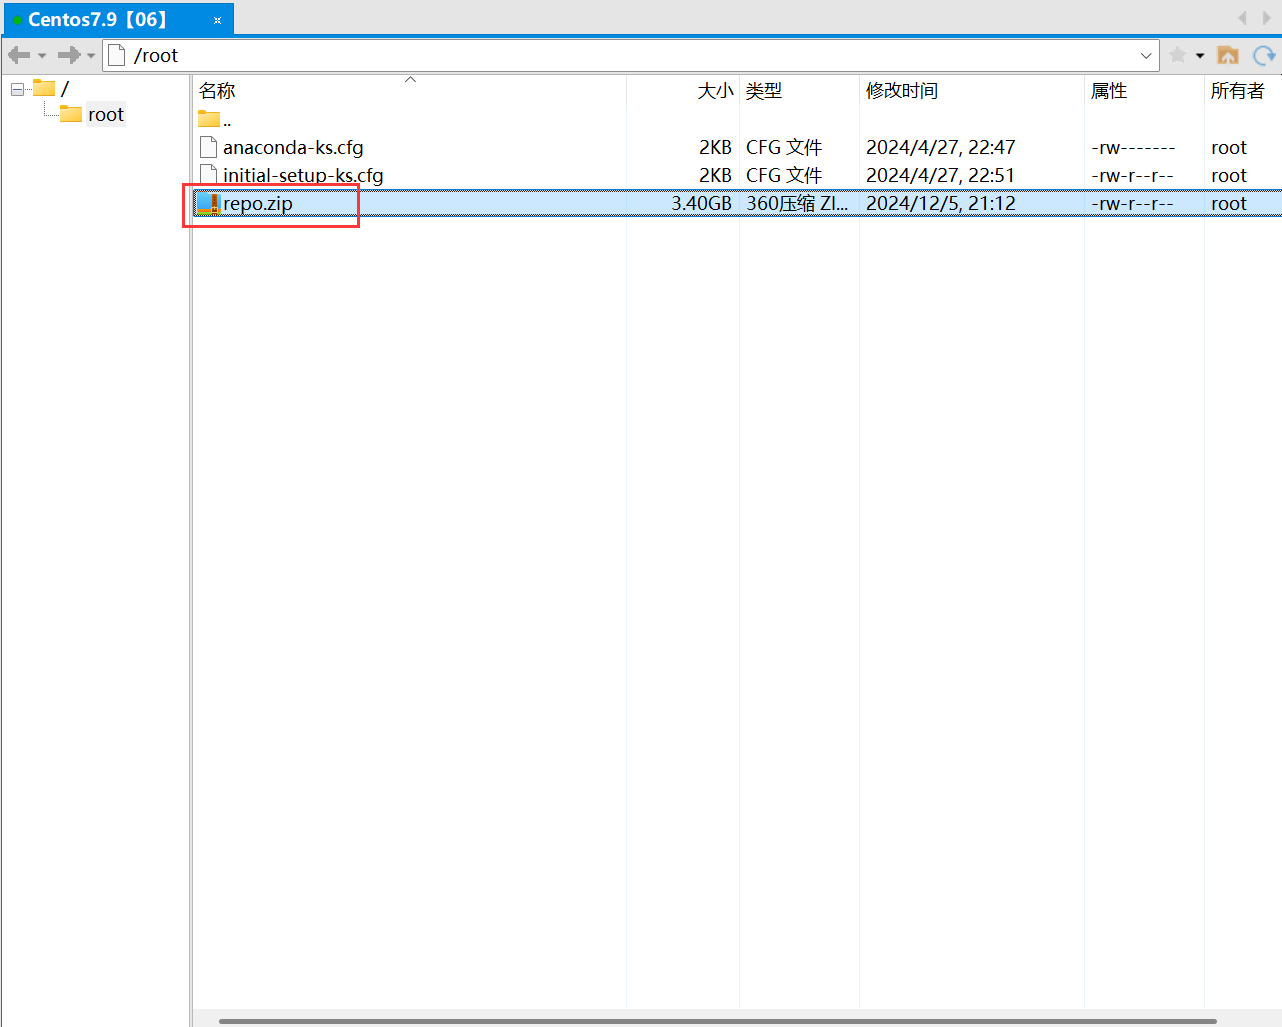This screenshot has width=1282, height=1027.
Task: Open the parent directory '..' folder
Action: coord(215,121)
